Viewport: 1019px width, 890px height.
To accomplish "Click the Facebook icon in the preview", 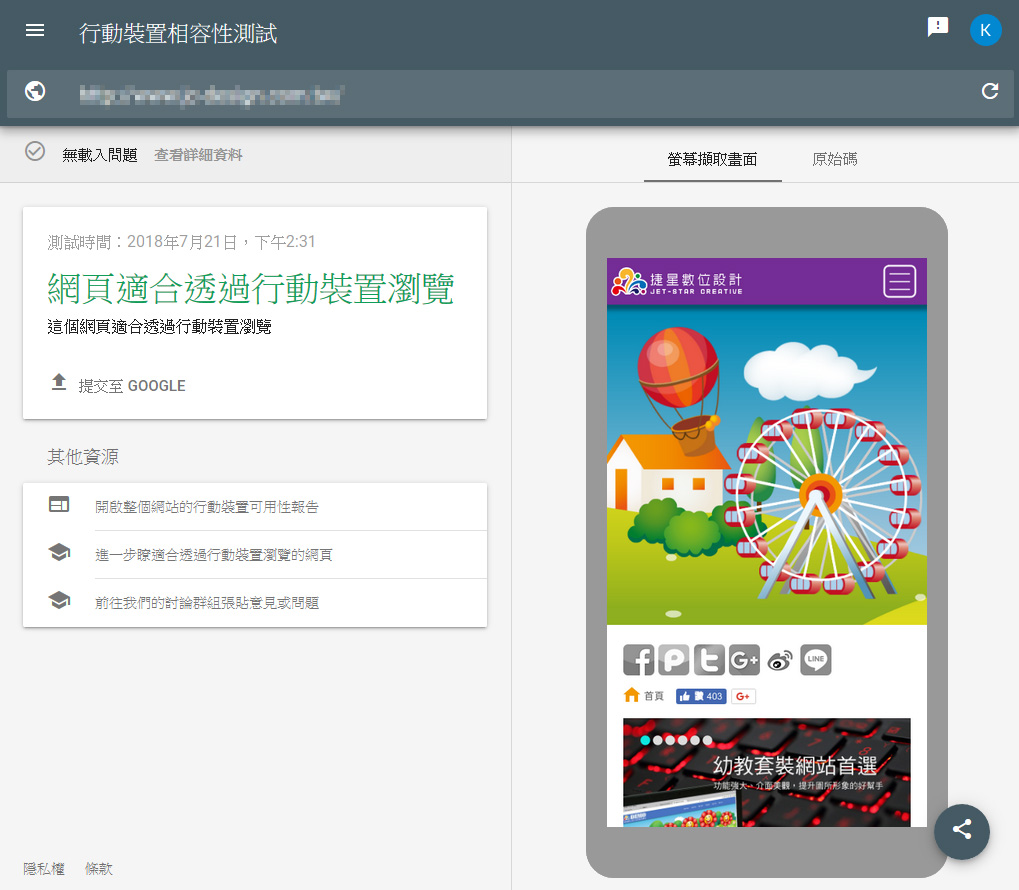I will tap(638, 660).
